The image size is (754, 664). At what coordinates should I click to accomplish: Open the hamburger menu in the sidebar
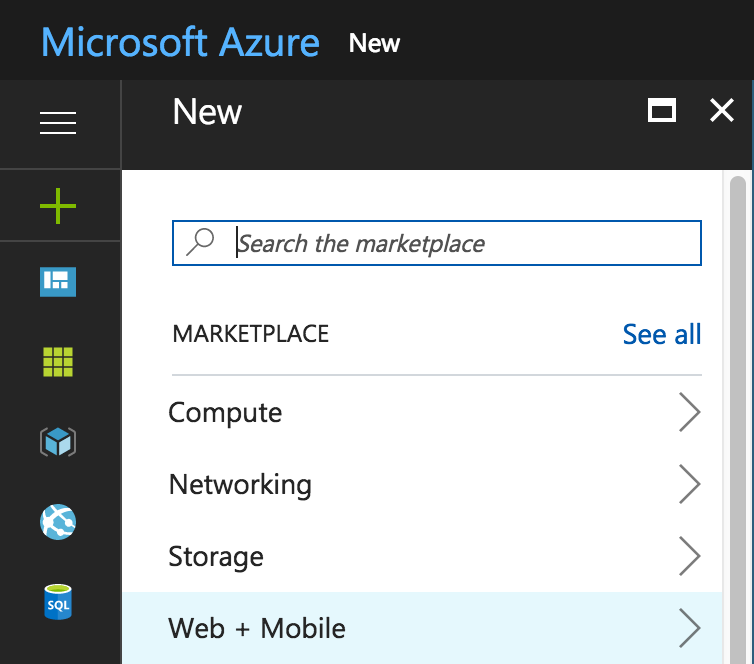click(58, 123)
